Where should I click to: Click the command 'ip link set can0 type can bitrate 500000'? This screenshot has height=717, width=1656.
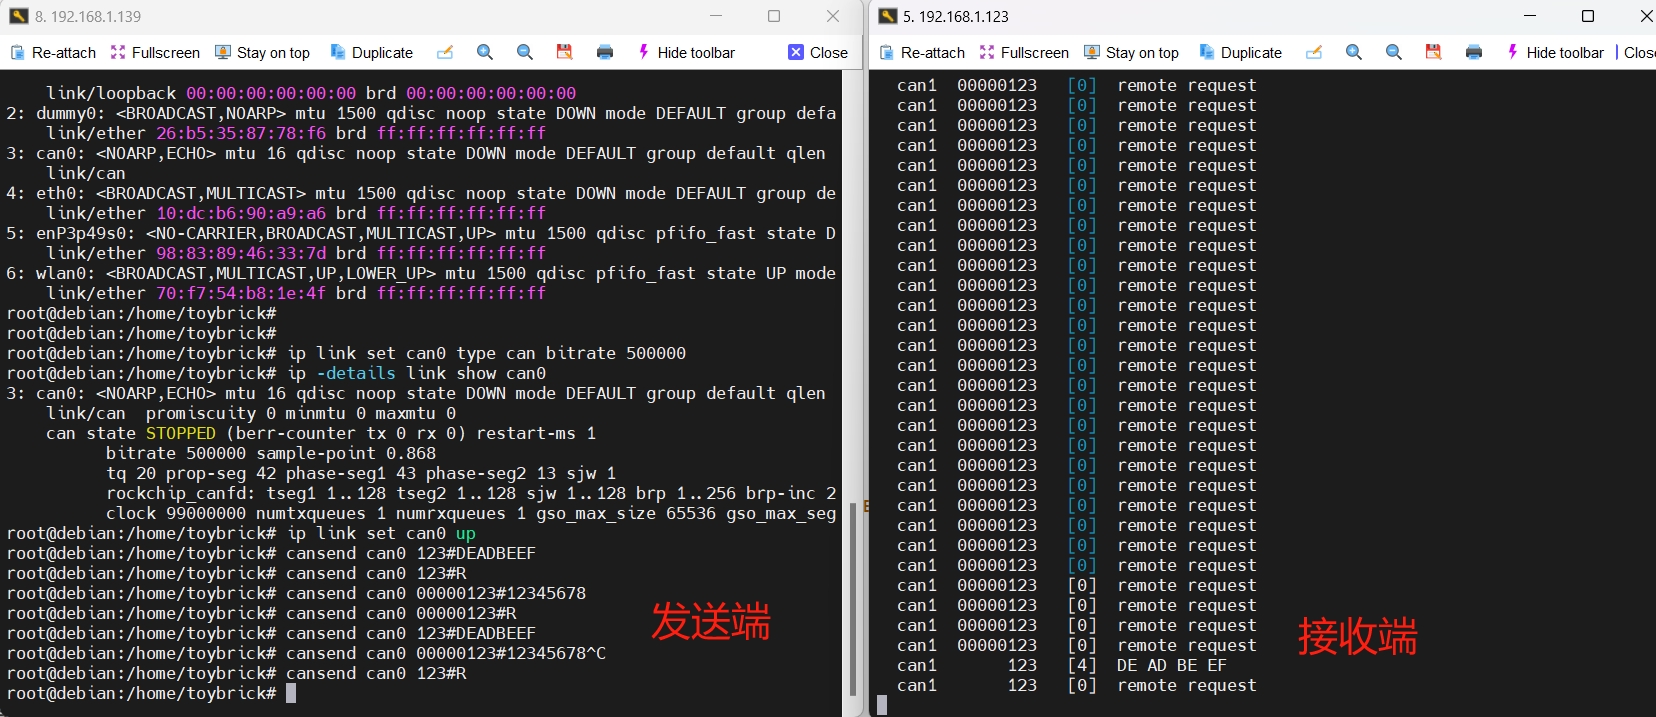(486, 353)
